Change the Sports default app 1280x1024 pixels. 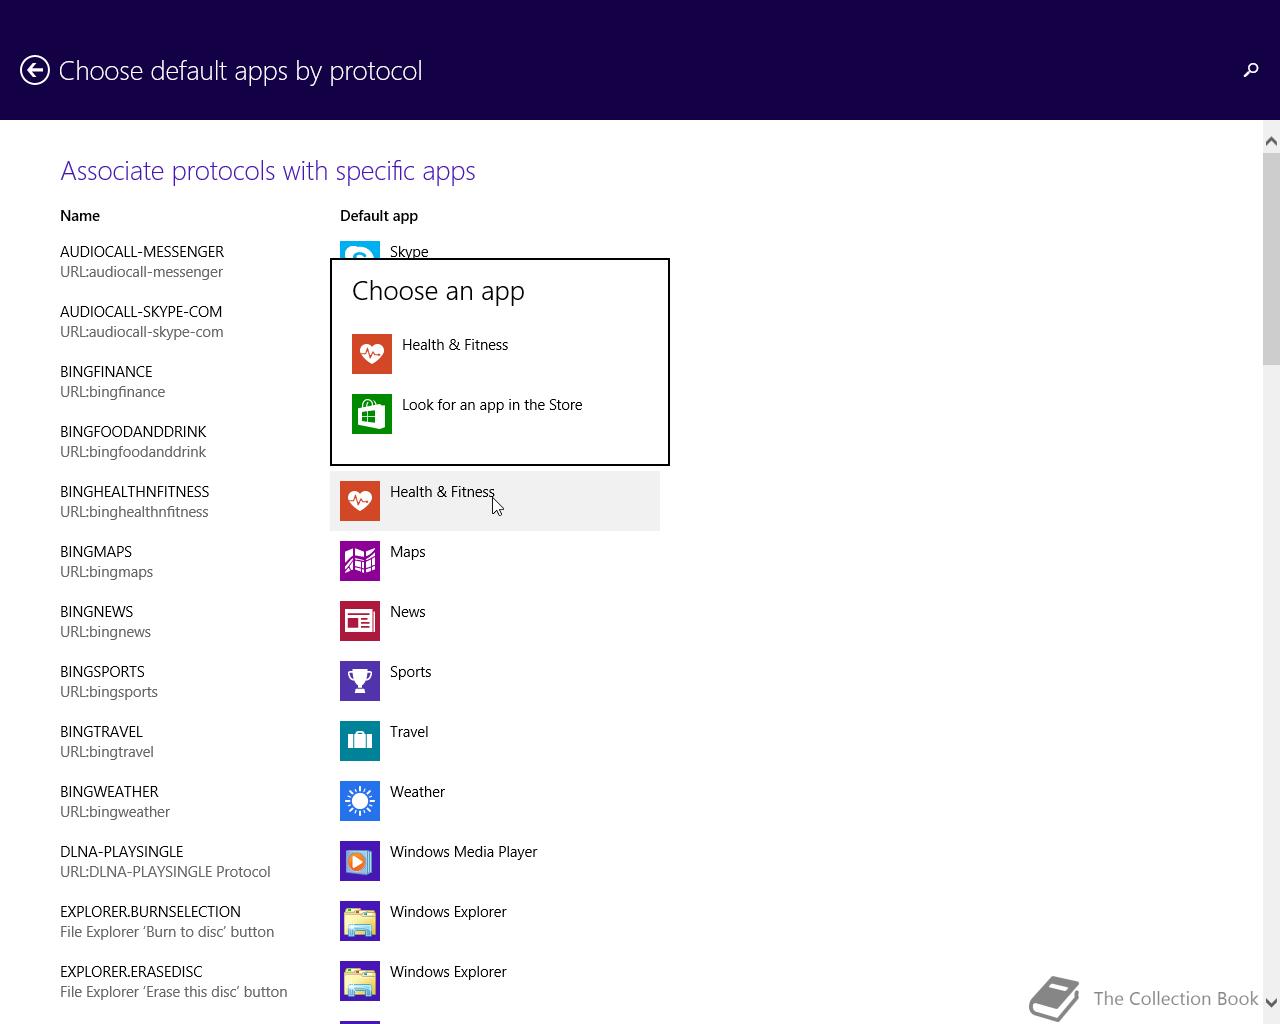click(x=495, y=681)
